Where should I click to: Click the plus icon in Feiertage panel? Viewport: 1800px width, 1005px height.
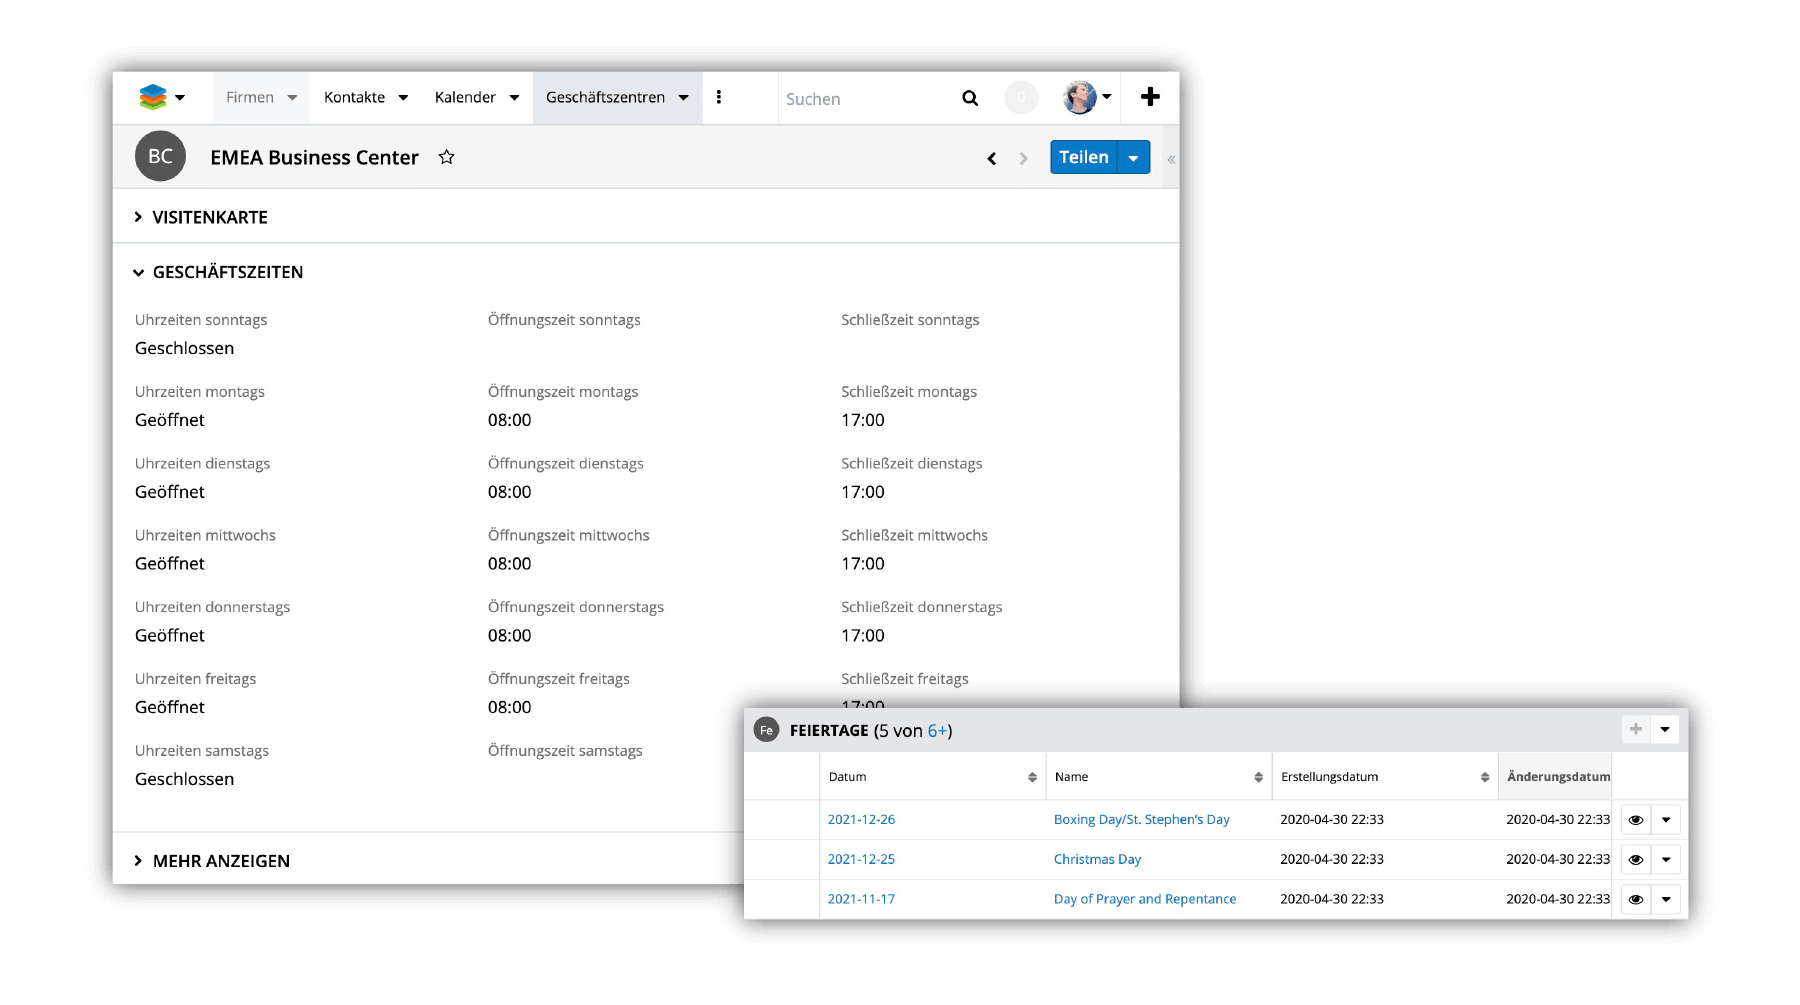pos(1635,730)
